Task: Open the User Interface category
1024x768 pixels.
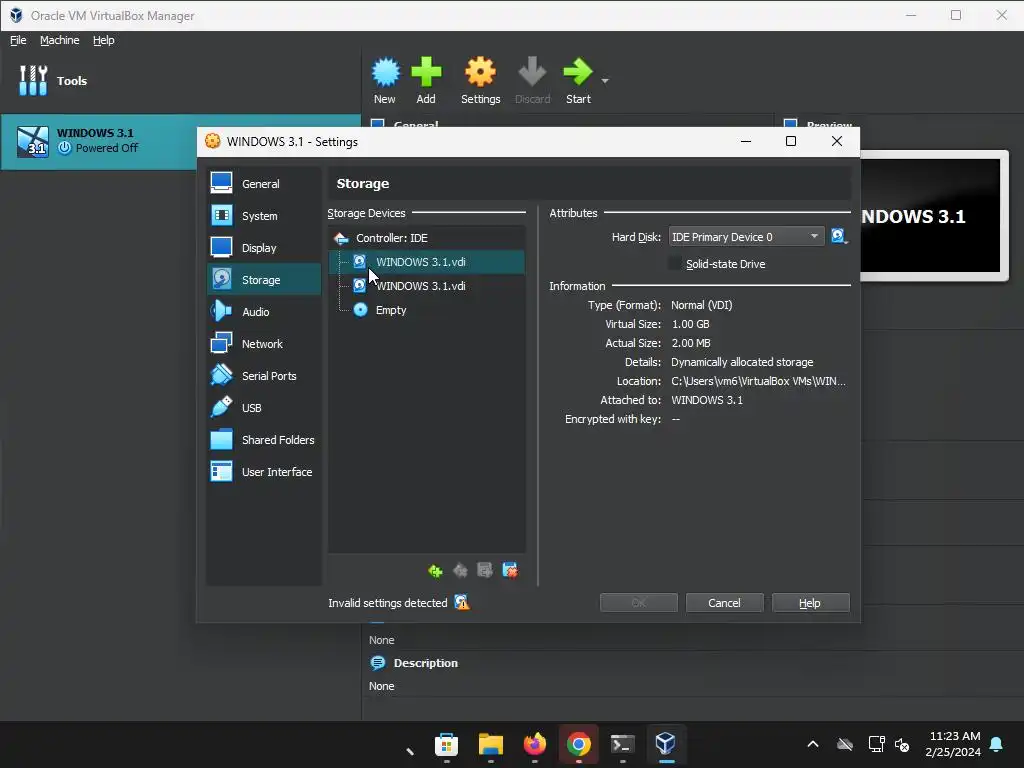Action: point(263,472)
